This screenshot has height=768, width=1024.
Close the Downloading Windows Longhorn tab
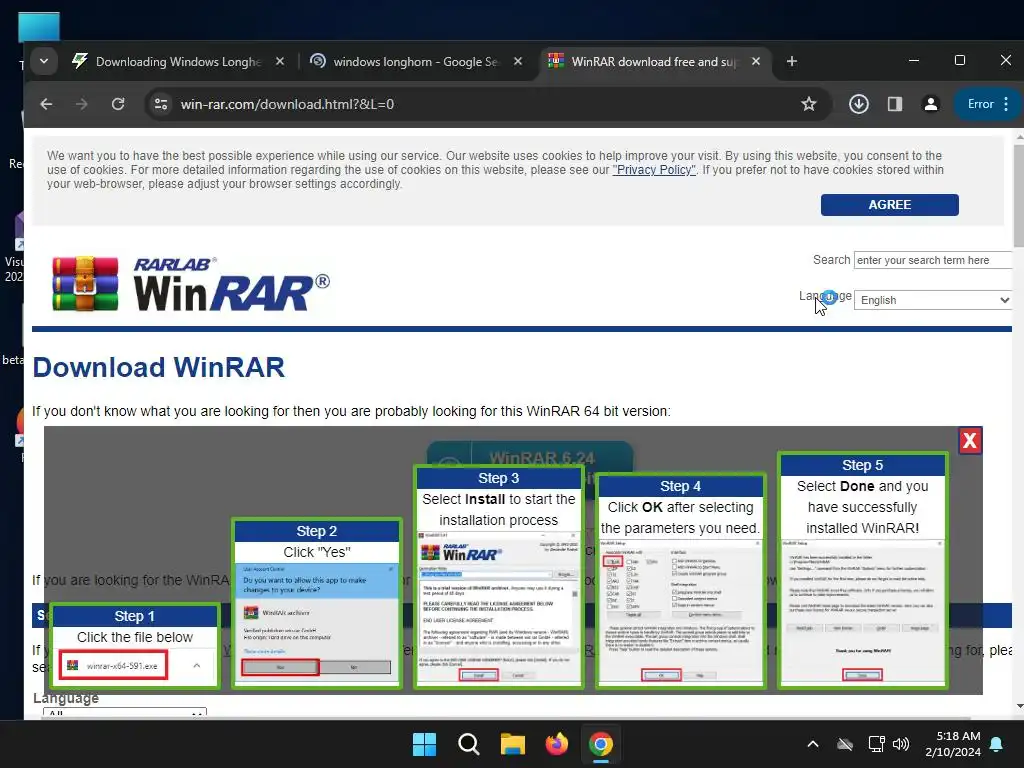pos(280,61)
